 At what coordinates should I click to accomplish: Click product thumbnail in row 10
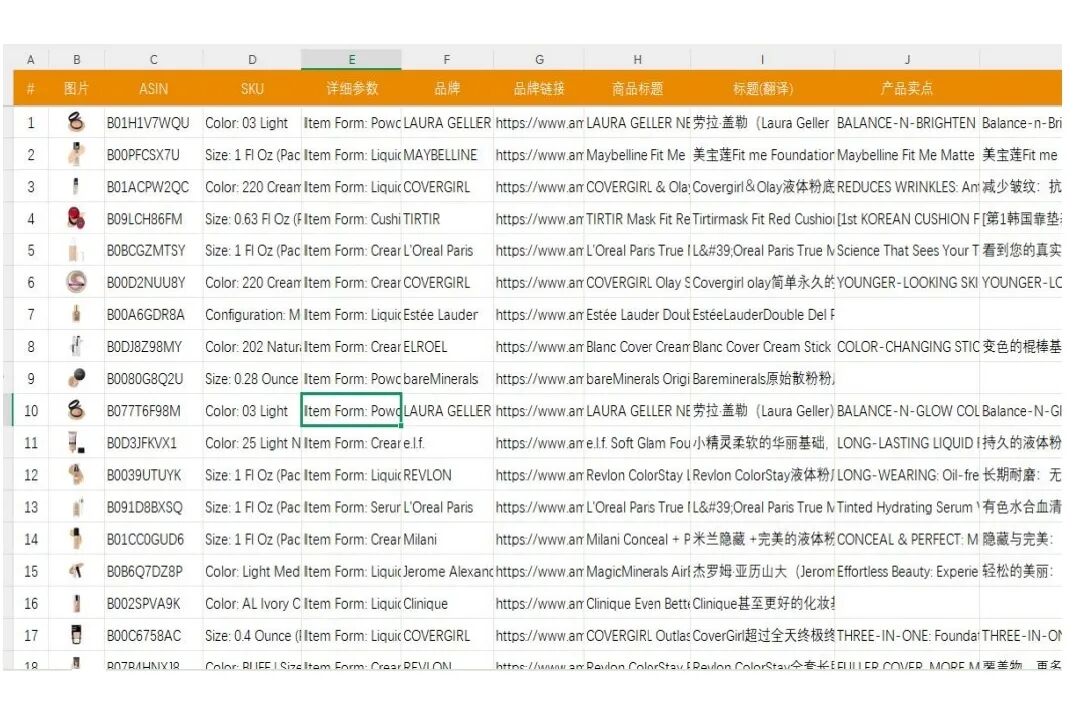[76, 410]
